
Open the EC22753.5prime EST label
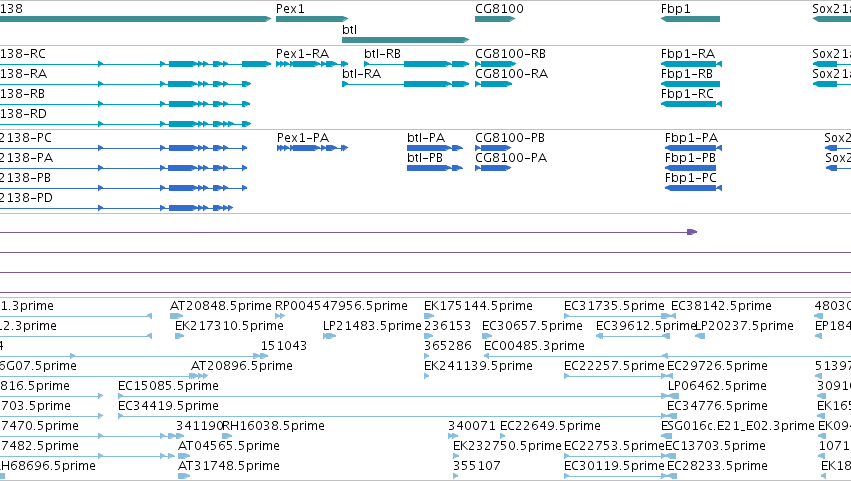(614, 447)
